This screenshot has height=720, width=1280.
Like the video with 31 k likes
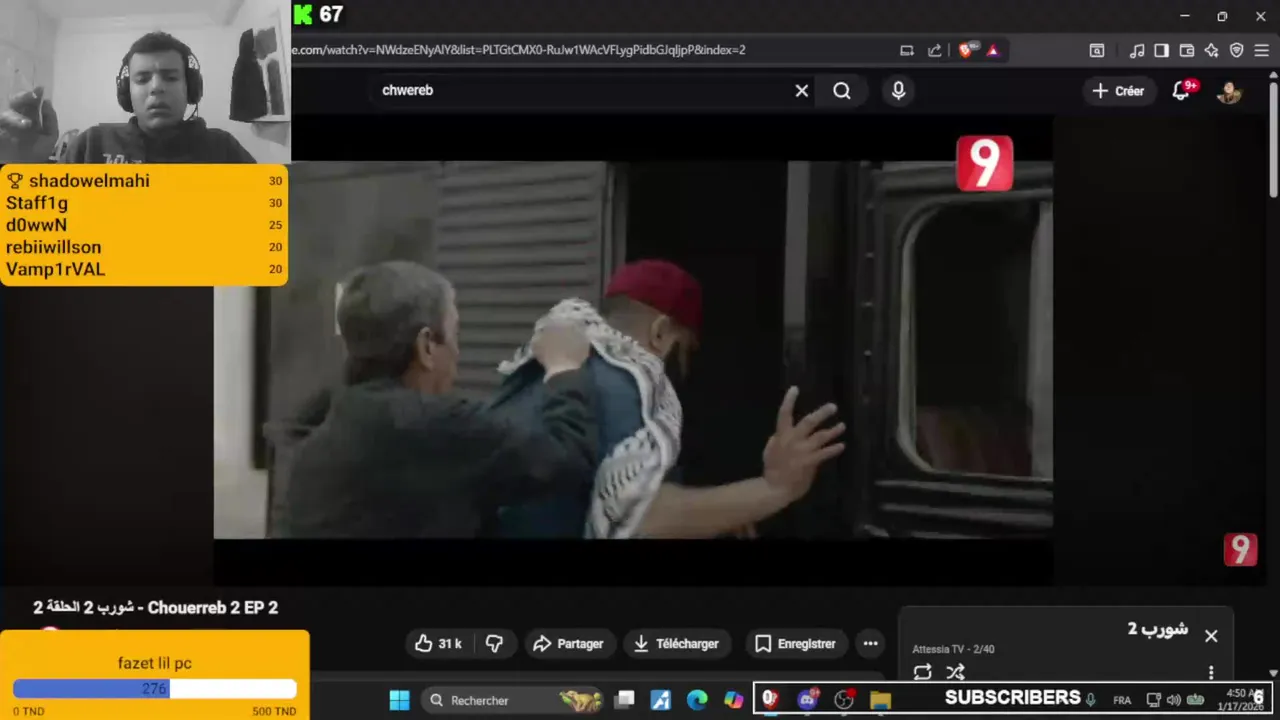pos(438,644)
